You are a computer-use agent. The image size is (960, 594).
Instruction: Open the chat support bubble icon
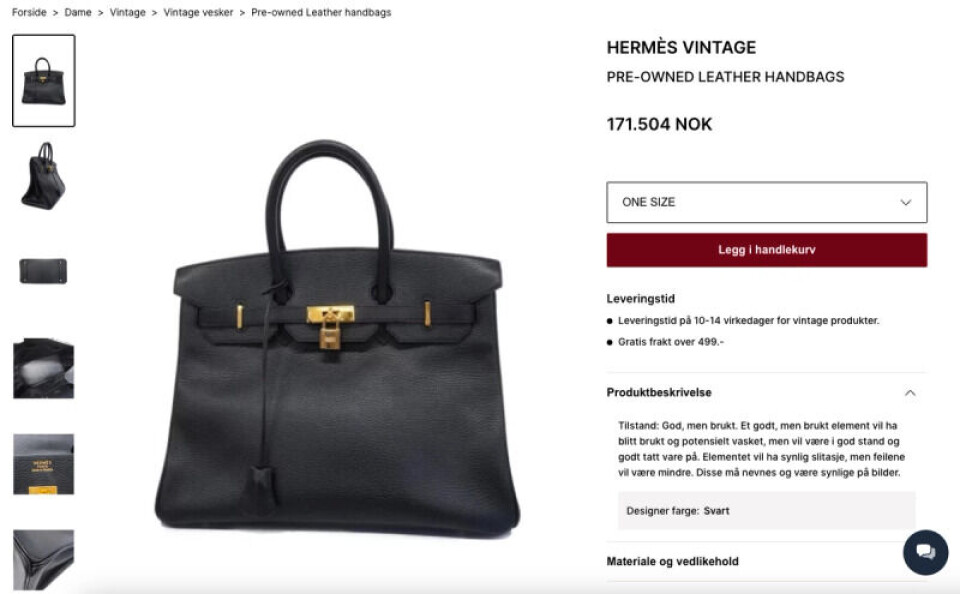(925, 552)
